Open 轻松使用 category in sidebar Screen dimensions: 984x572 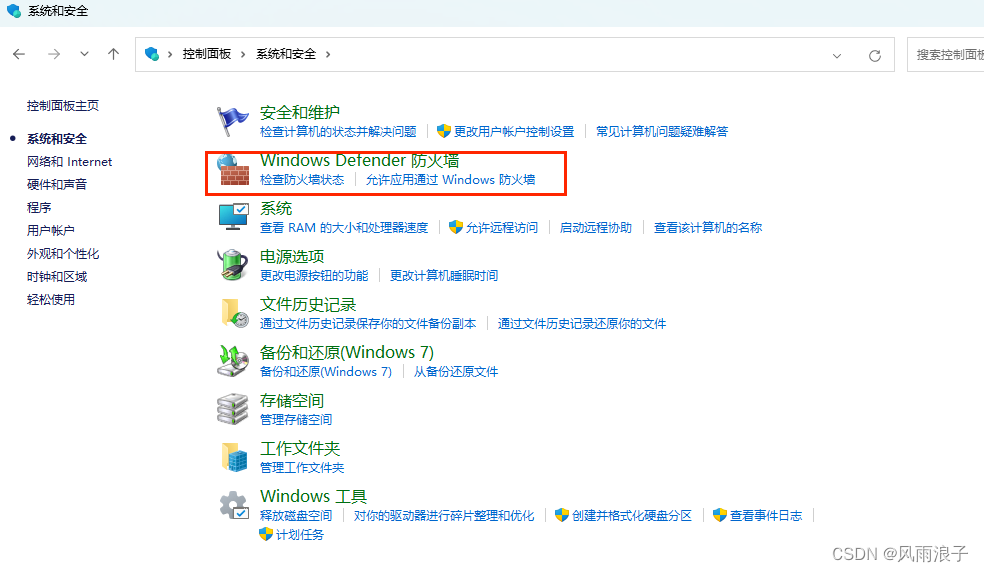50,299
